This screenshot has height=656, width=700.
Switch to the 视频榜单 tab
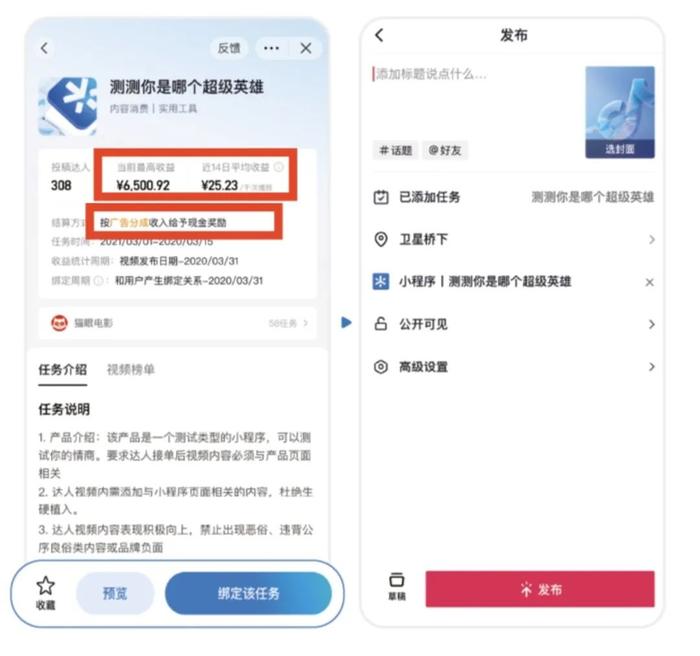pyautogui.click(x=131, y=369)
